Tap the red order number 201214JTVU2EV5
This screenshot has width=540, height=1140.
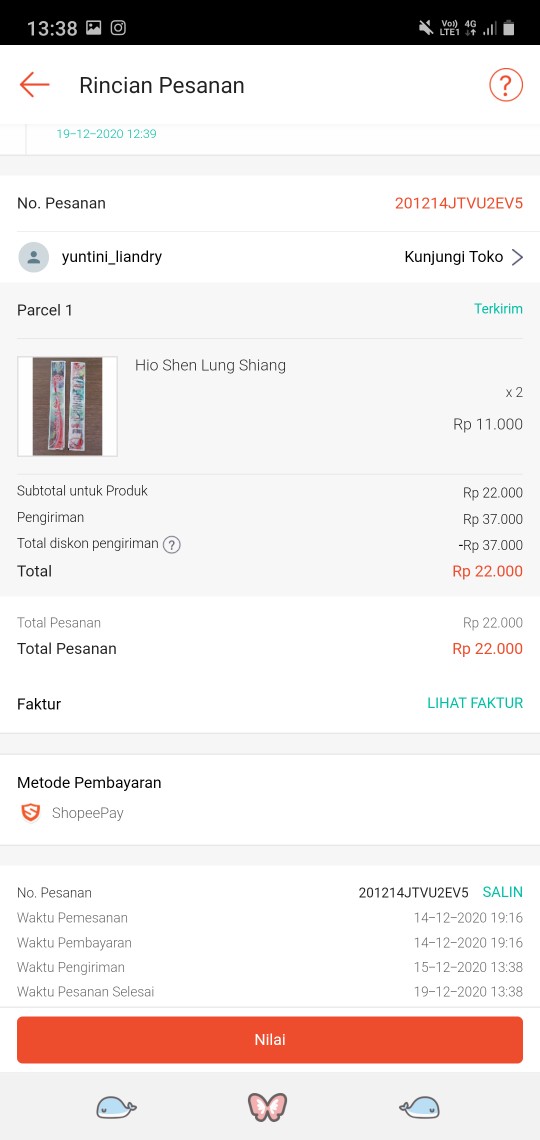tap(459, 203)
